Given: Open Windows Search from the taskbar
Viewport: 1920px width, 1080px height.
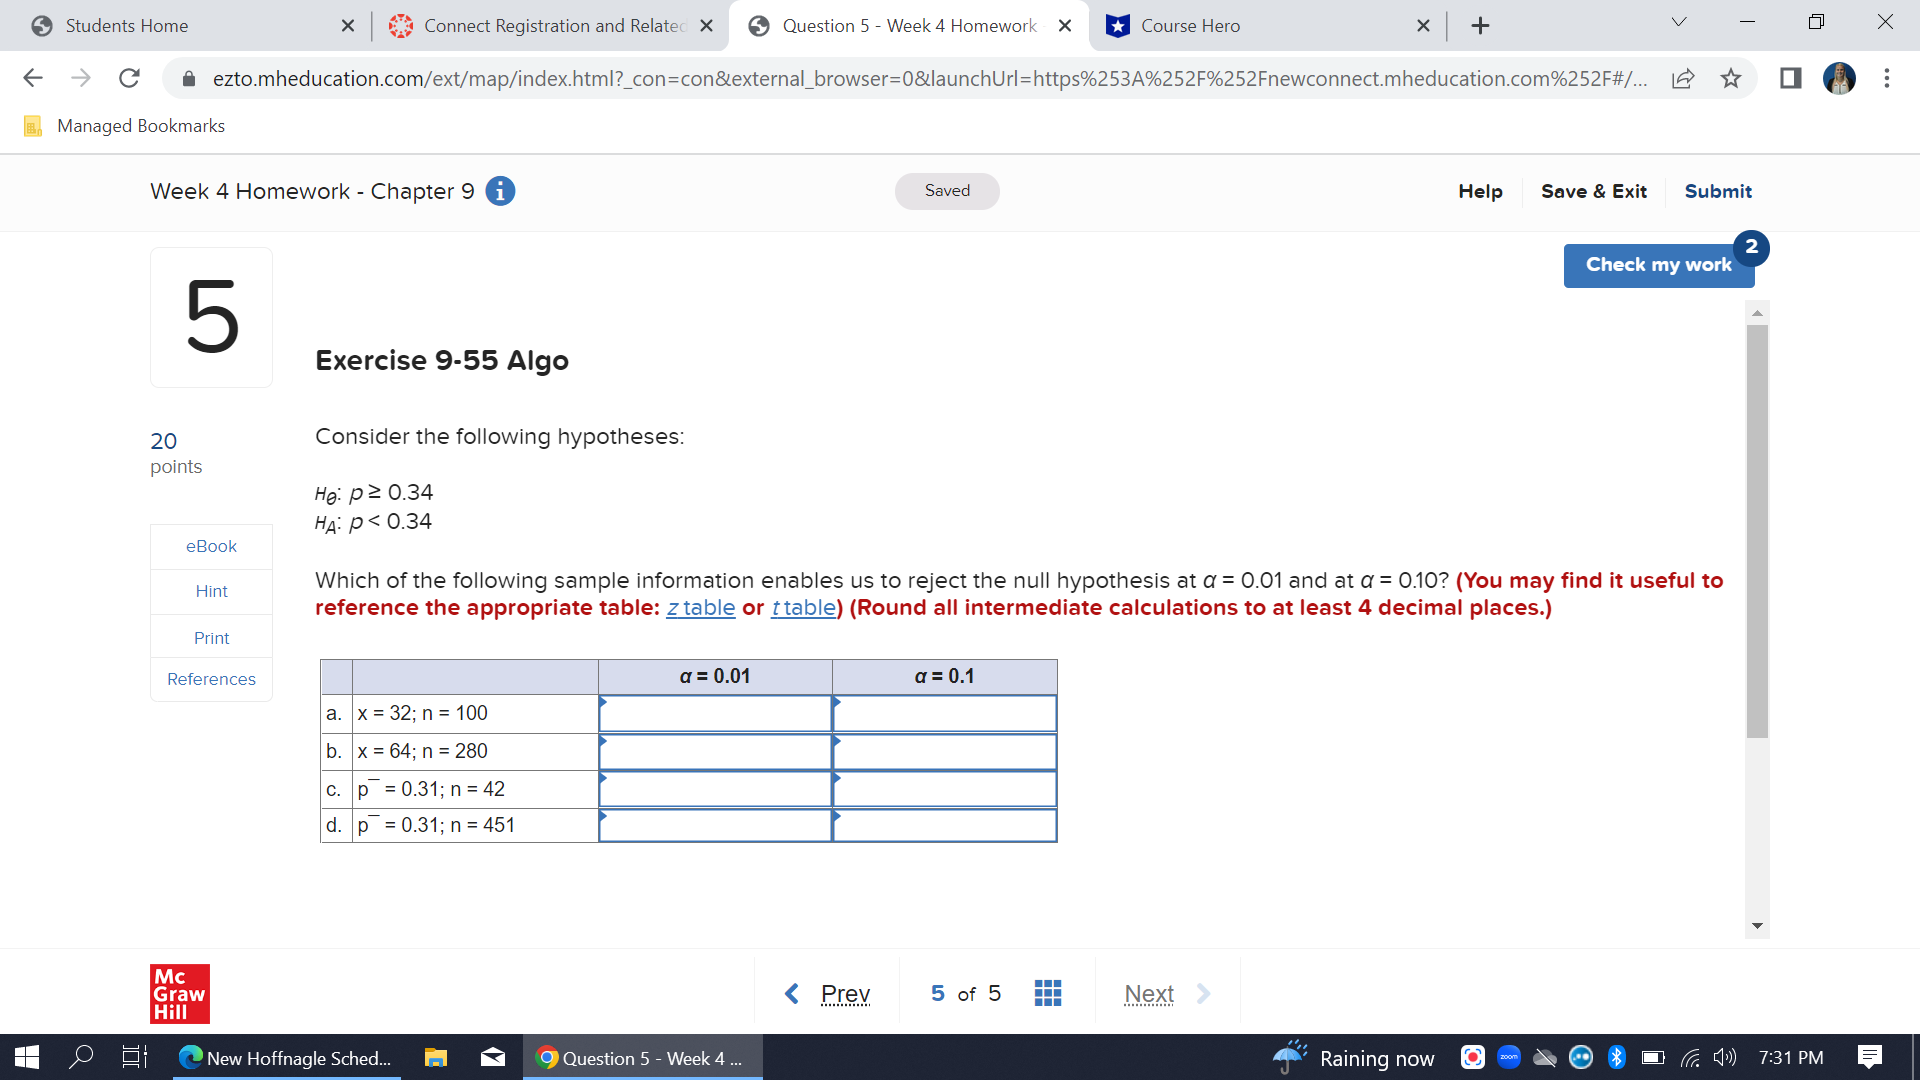Looking at the screenshot, I should coord(82,1057).
